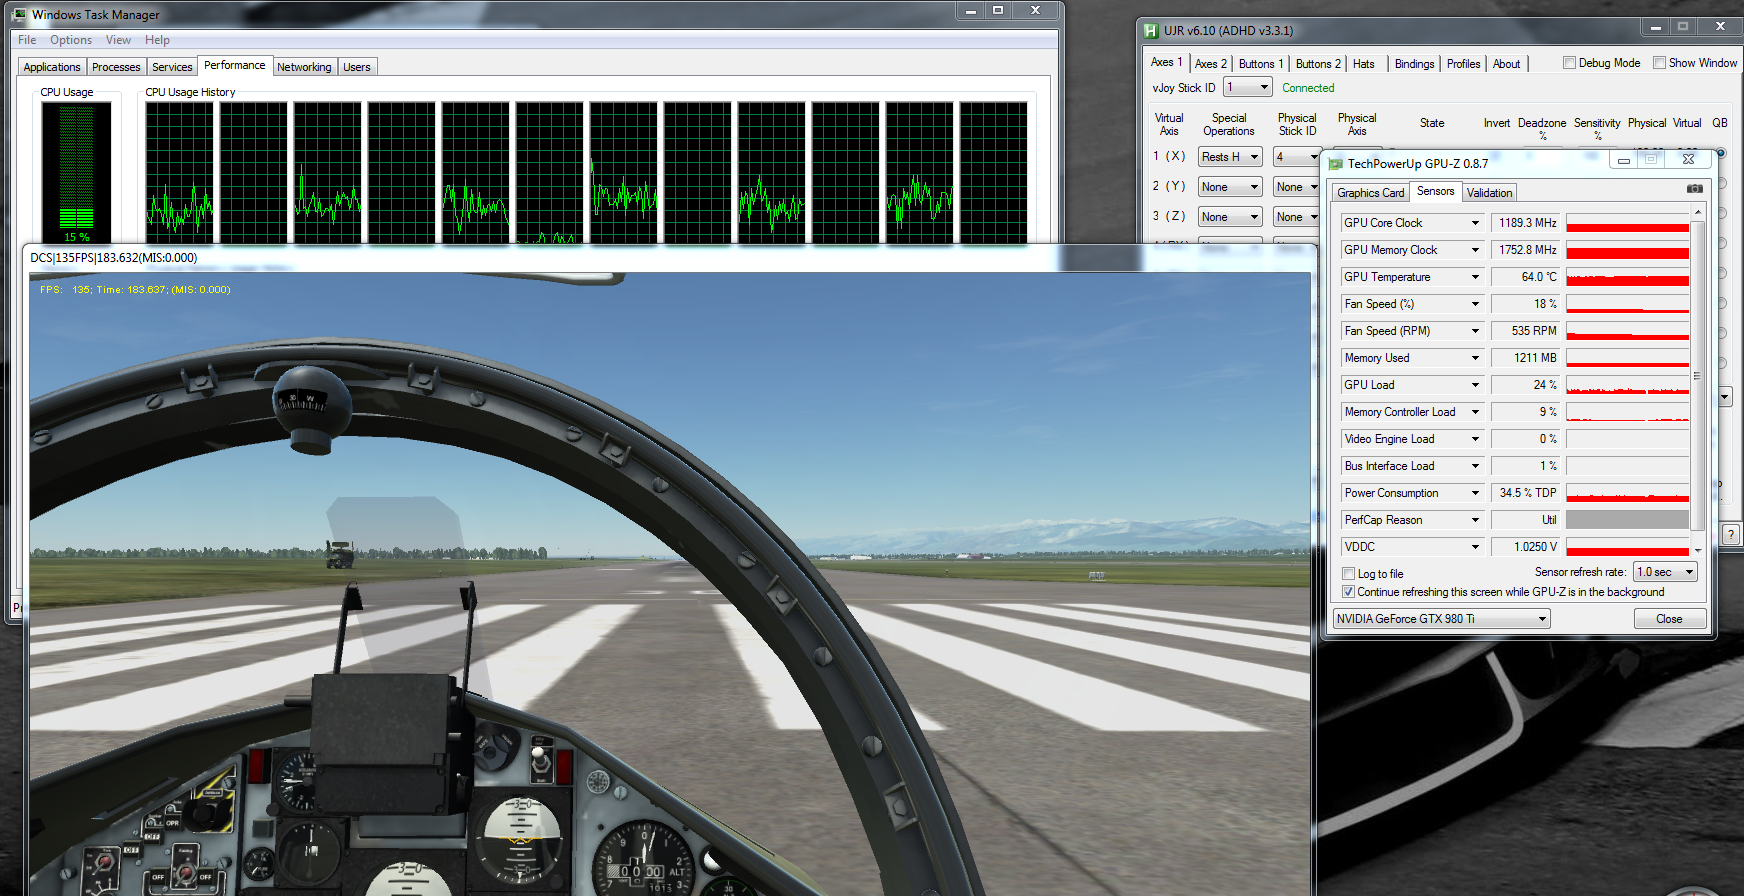The width and height of the screenshot is (1744, 896).
Task: Open the NVIDIA GeForce GTX 980 Ti selector
Action: click(x=1441, y=619)
